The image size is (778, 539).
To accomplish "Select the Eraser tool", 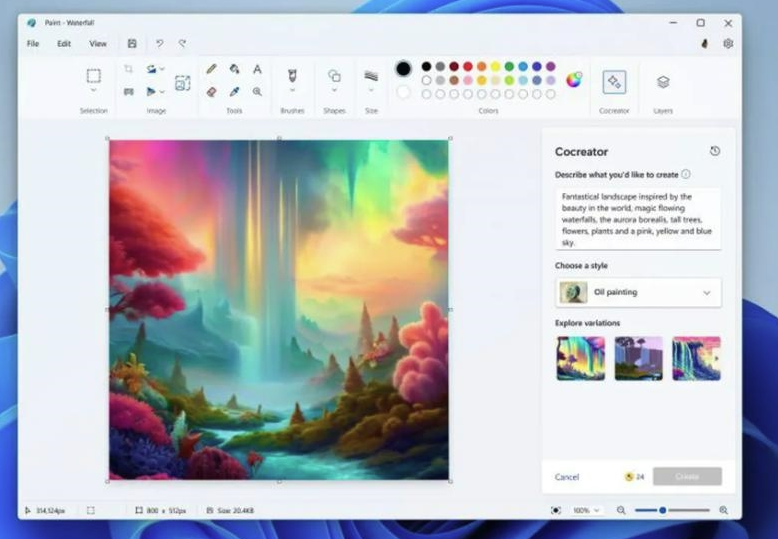I will (211, 91).
